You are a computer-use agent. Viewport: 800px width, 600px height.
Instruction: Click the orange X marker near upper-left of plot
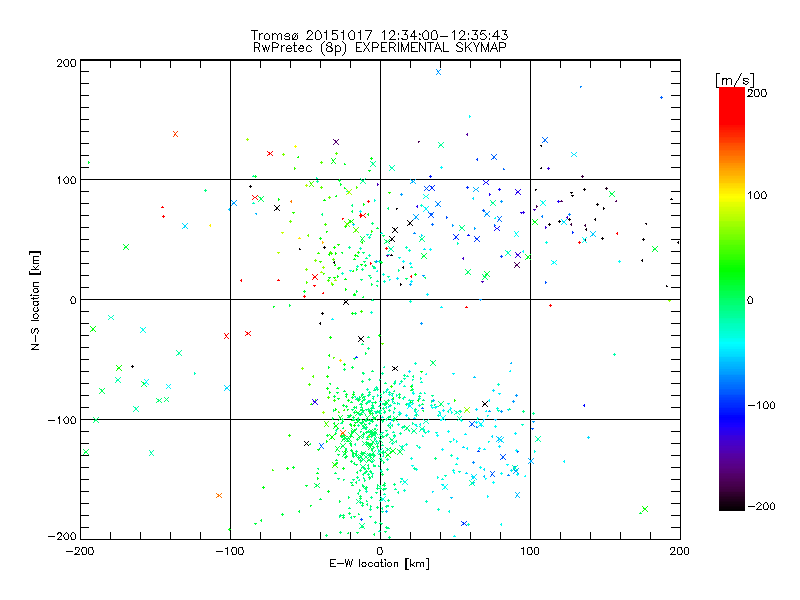pos(176,134)
